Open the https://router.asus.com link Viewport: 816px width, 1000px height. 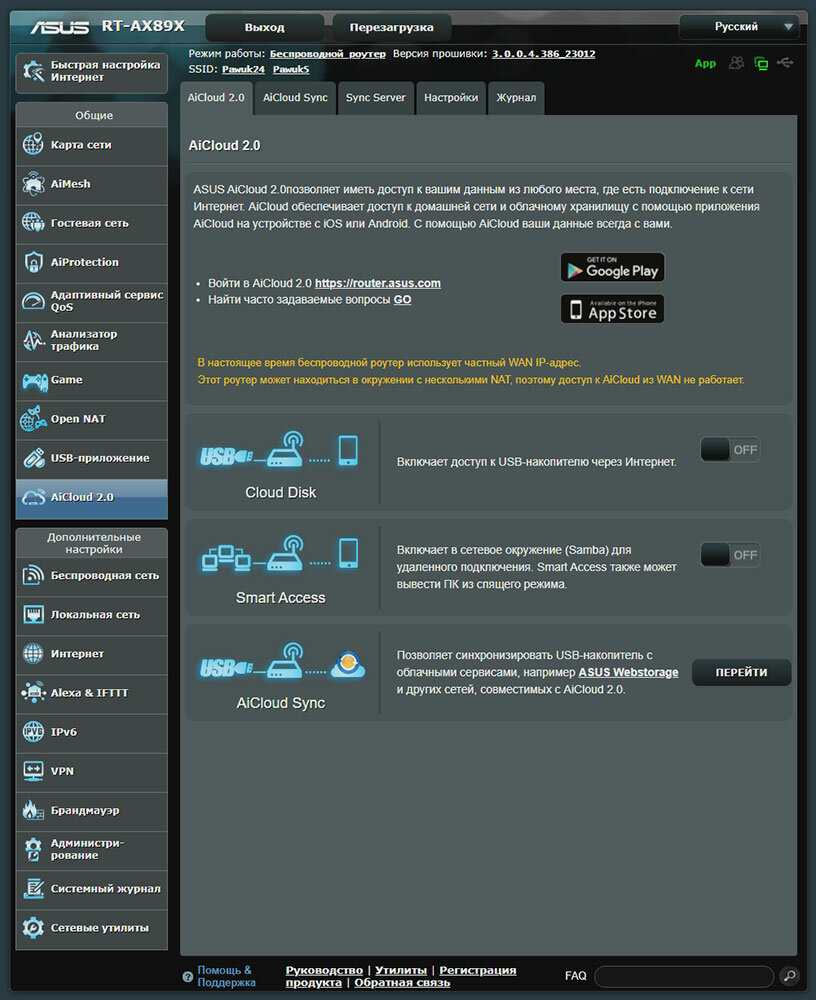[378, 283]
